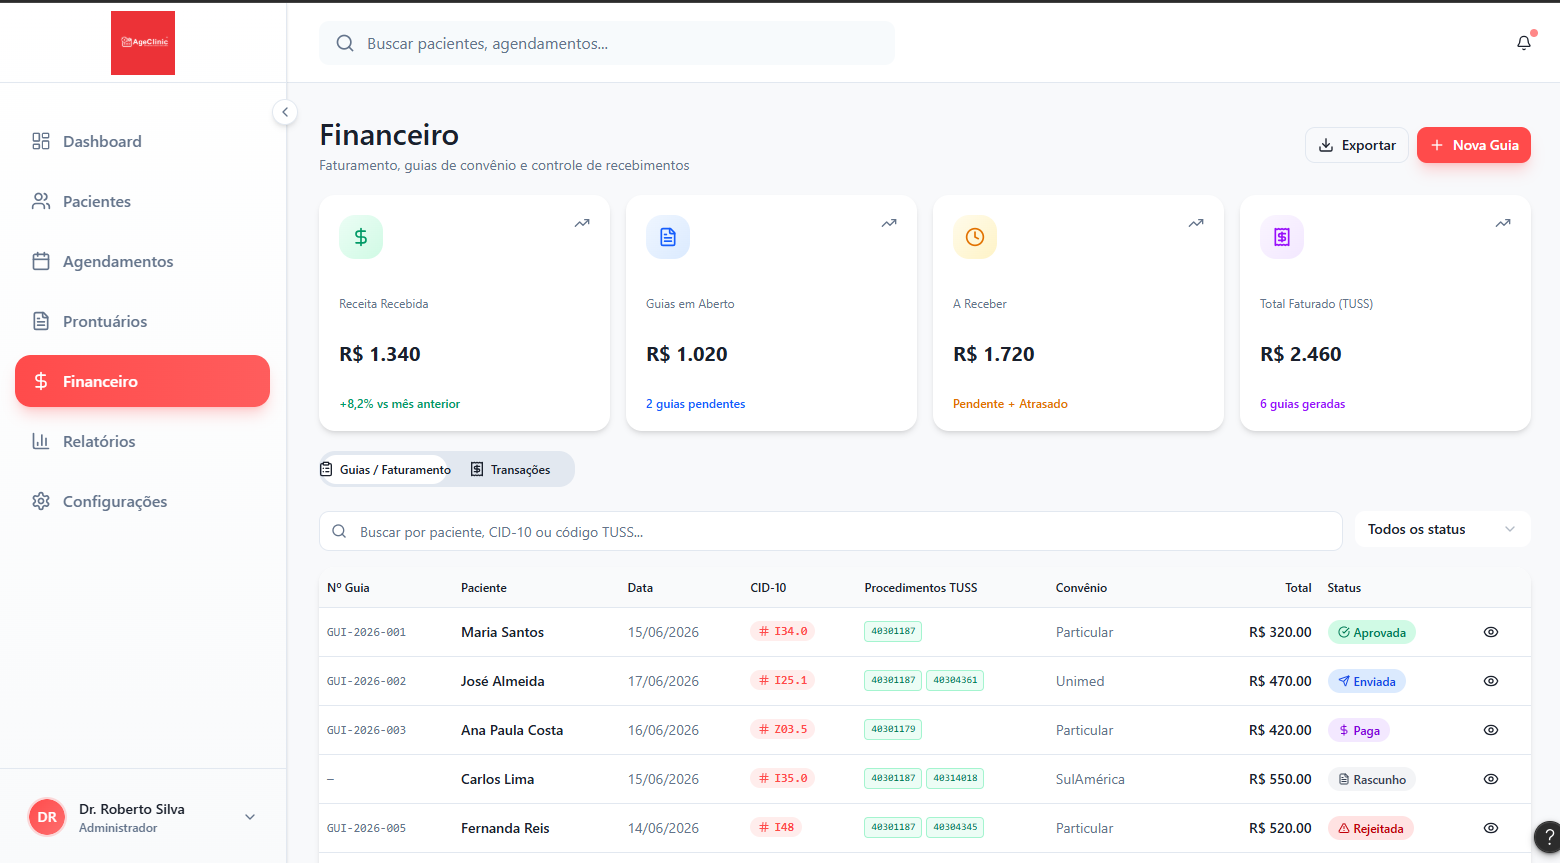The width and height of the screenshot is (1560, 863).
Task: Click TUSS code 40304361 in José Almeida's row
Action: (x=955, y=680)
